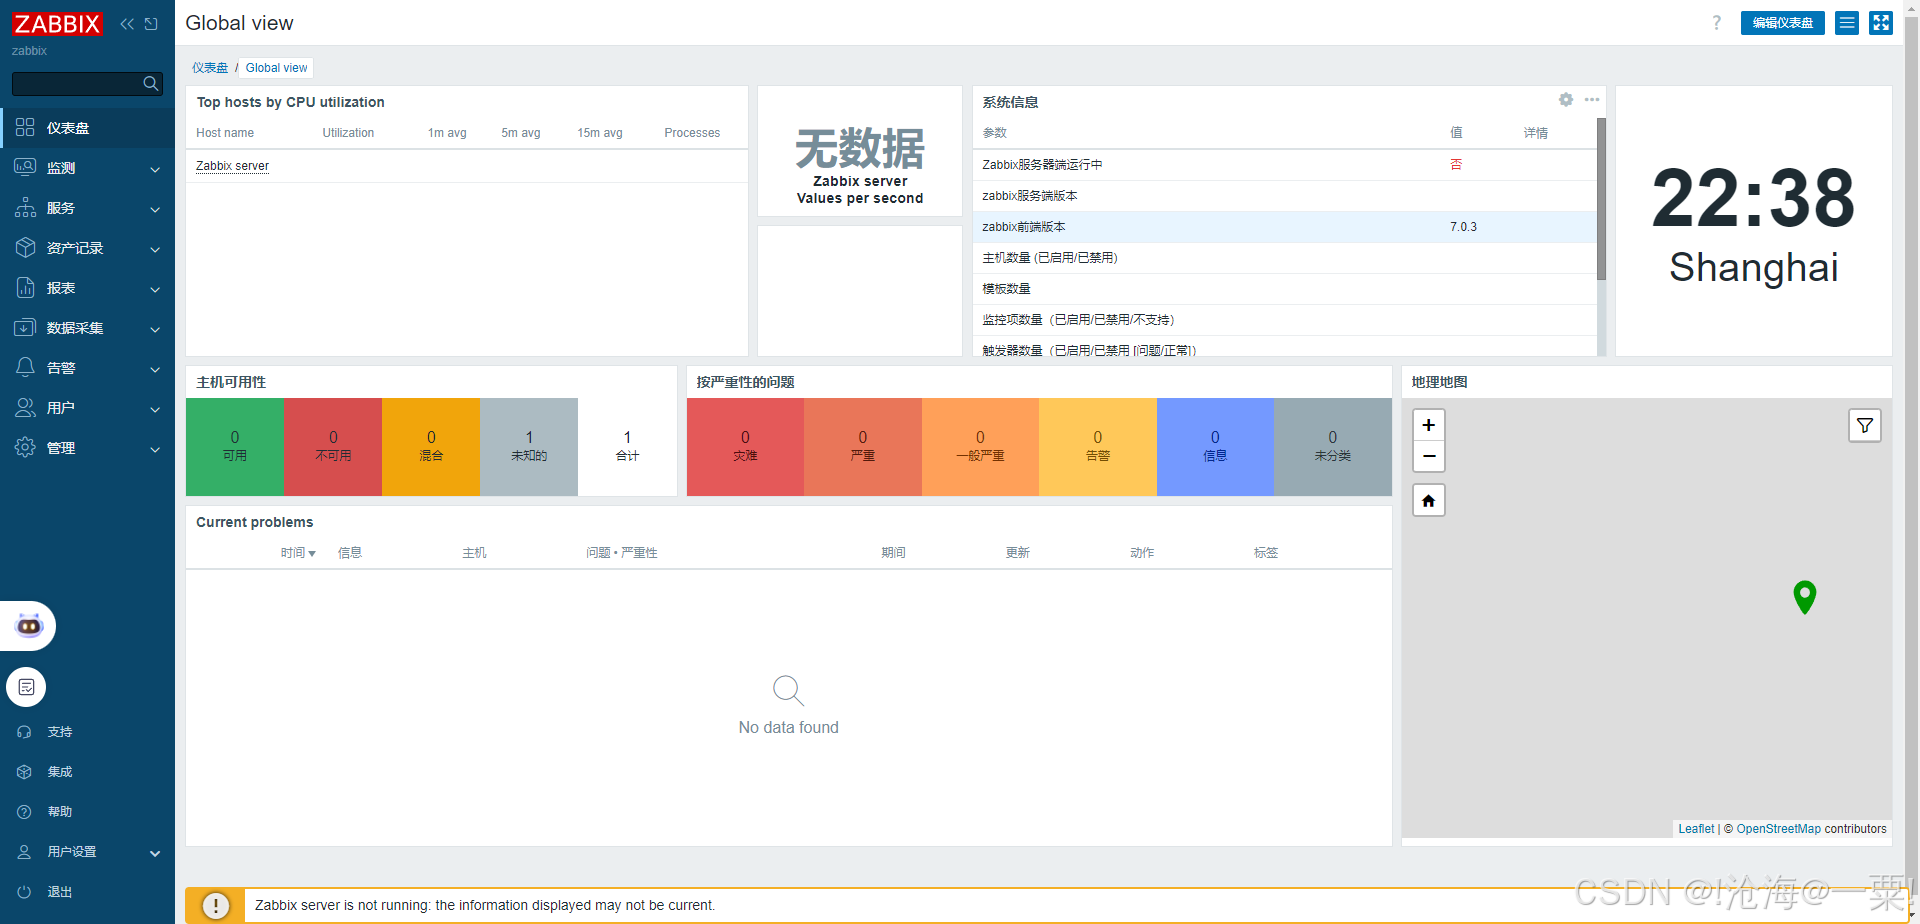Expand the 管理 menu chevron
1920x924 pixels.
pos(155,449)
